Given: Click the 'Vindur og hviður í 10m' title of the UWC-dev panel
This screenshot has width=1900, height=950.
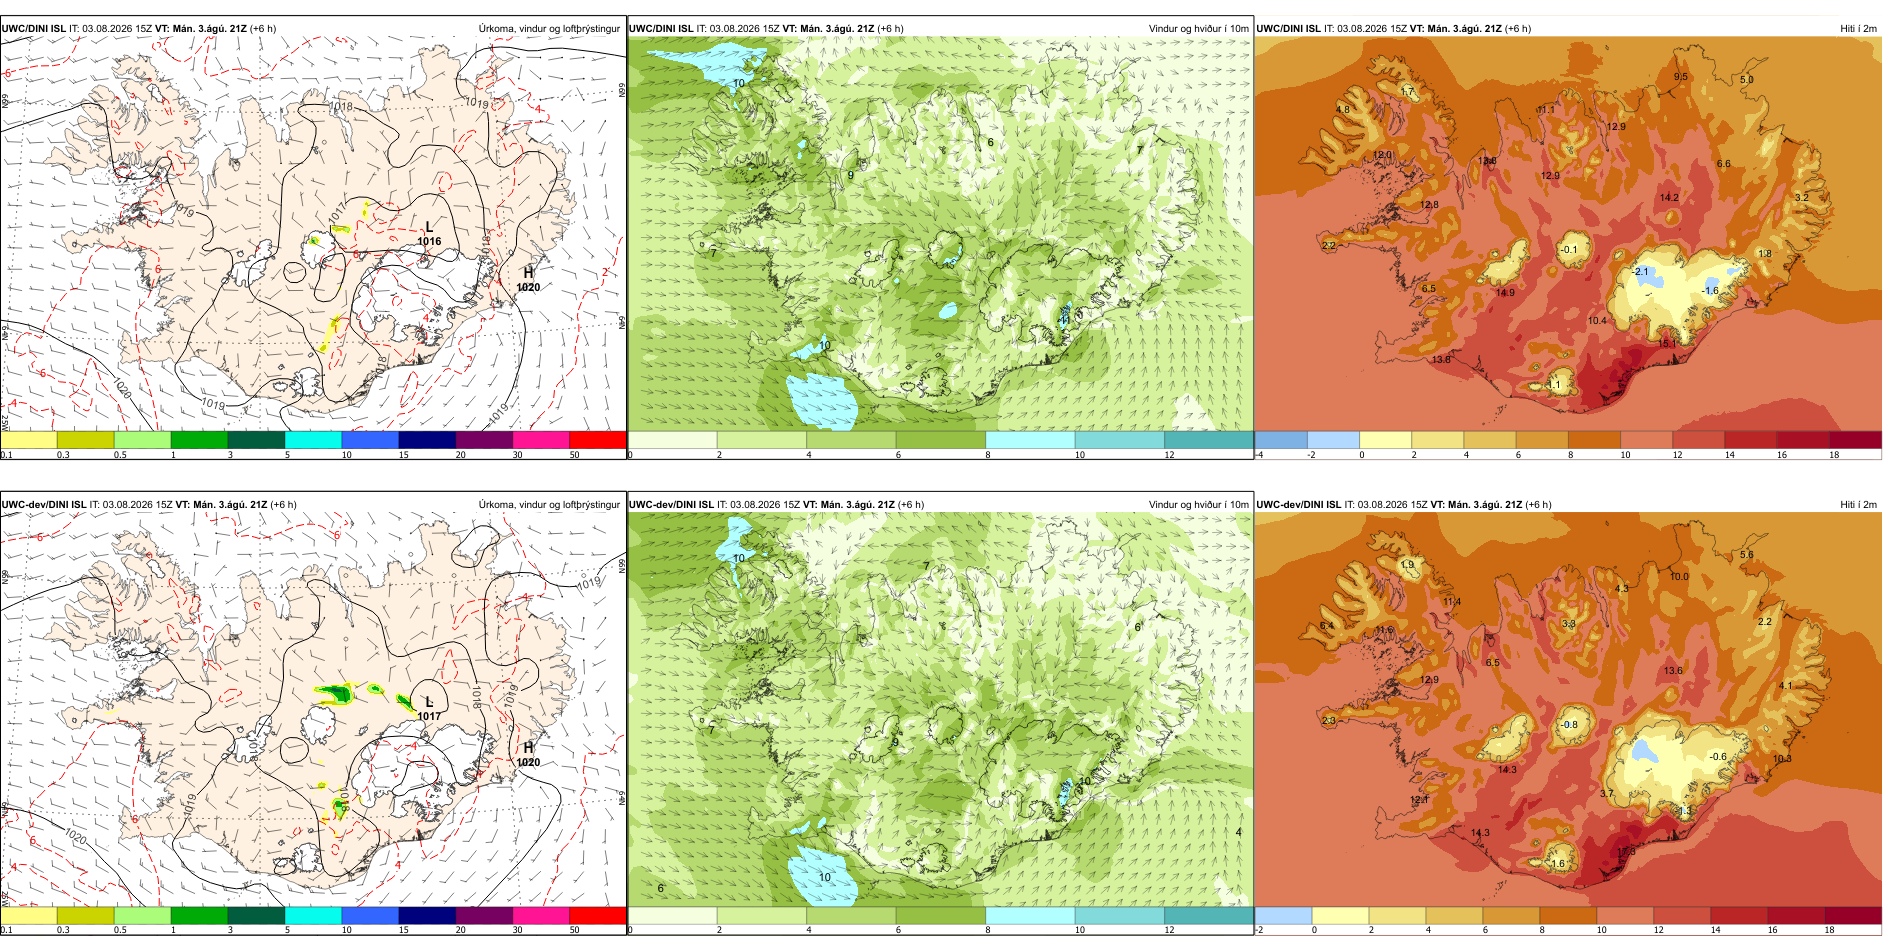Looking at the screenshot, I should 1198,504.
